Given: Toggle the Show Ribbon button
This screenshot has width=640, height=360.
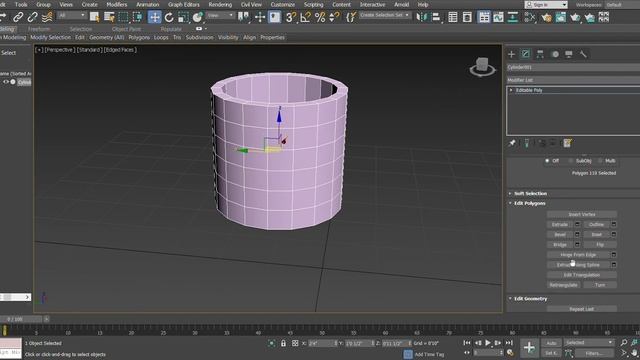Looking at the screenshot, I should (x=484, y=17).
